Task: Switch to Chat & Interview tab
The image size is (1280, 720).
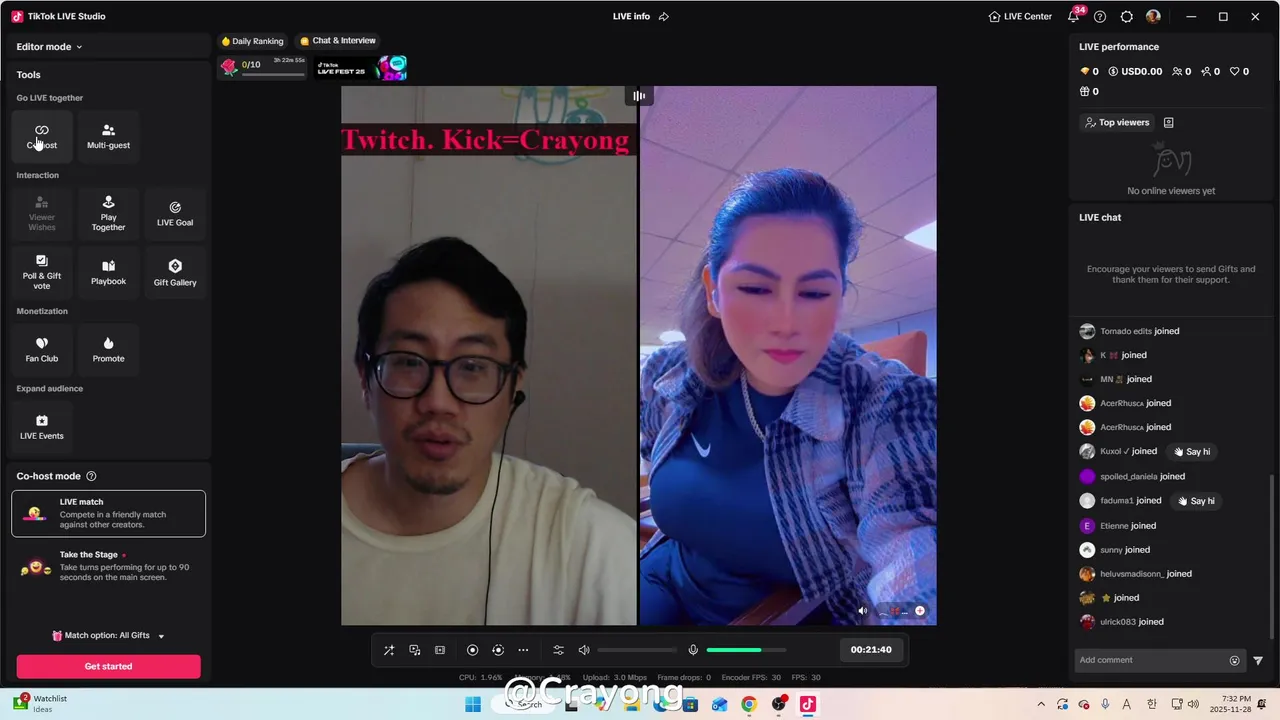Action: pos(338,41)
